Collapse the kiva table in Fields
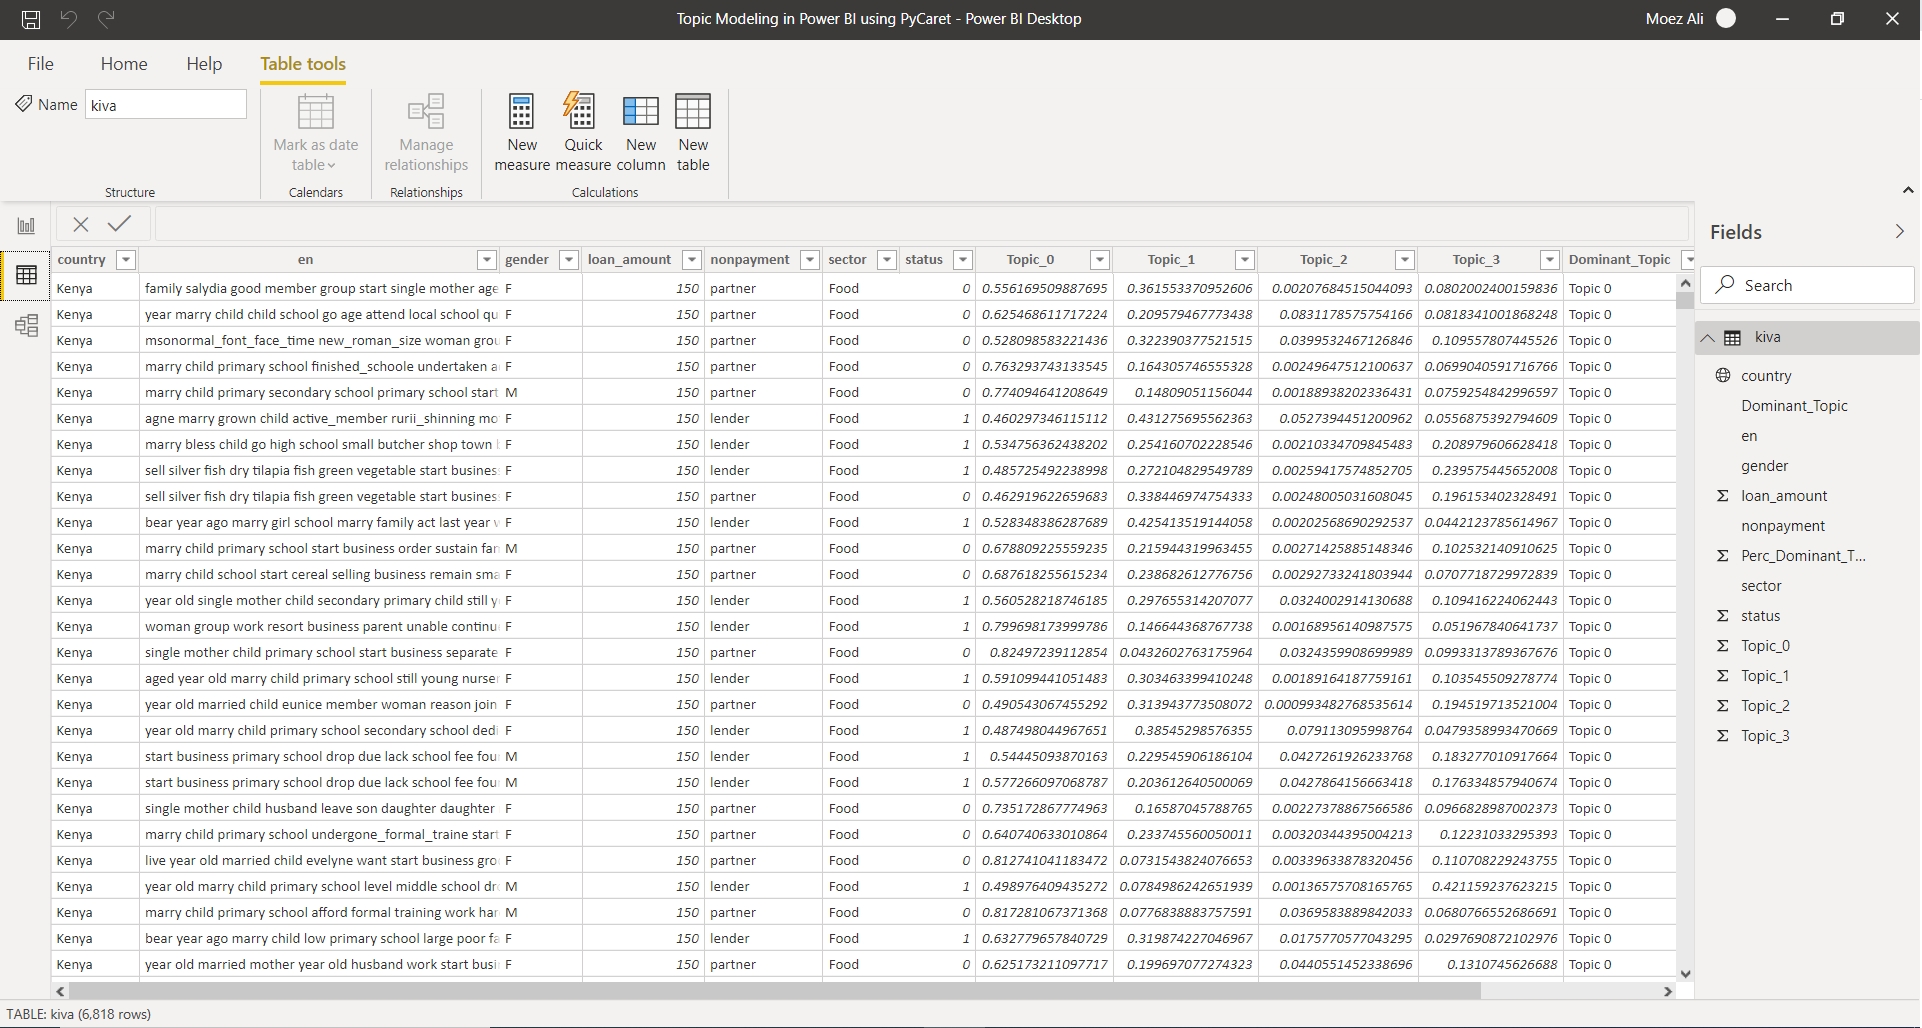Screen dimensions: 1922x1028 pyautogui.click(x=1708, y=338)
